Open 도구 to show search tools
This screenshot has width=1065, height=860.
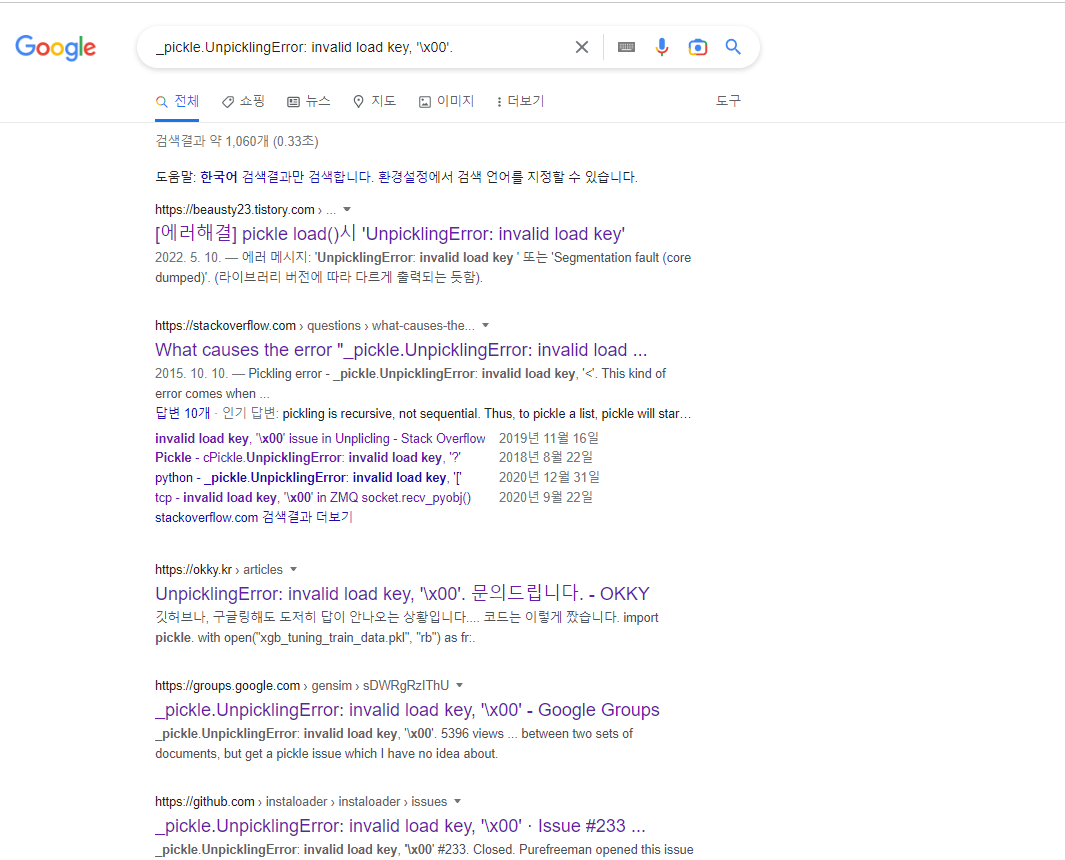[x=728, y=101]
